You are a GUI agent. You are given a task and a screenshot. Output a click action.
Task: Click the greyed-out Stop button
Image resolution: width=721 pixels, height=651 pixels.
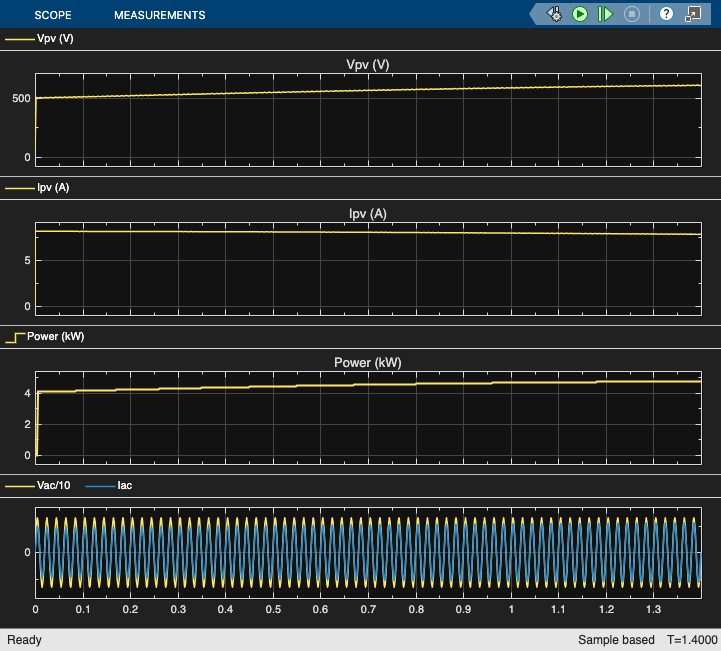631,14
